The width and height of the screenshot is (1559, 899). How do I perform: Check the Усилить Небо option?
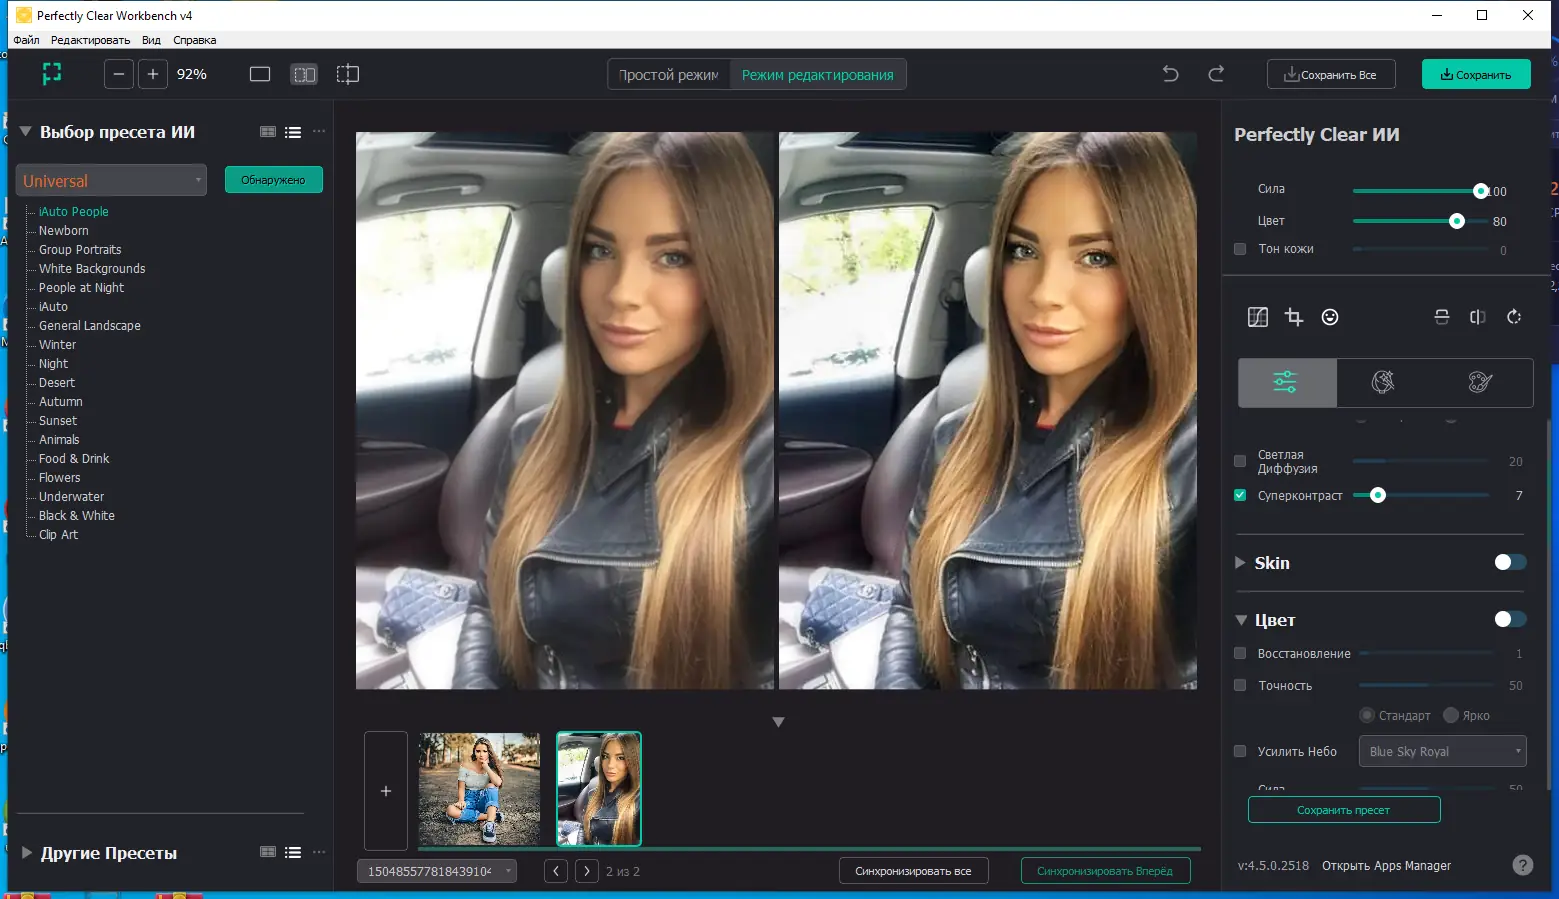pyautogui.click(x=1240, y=751)
